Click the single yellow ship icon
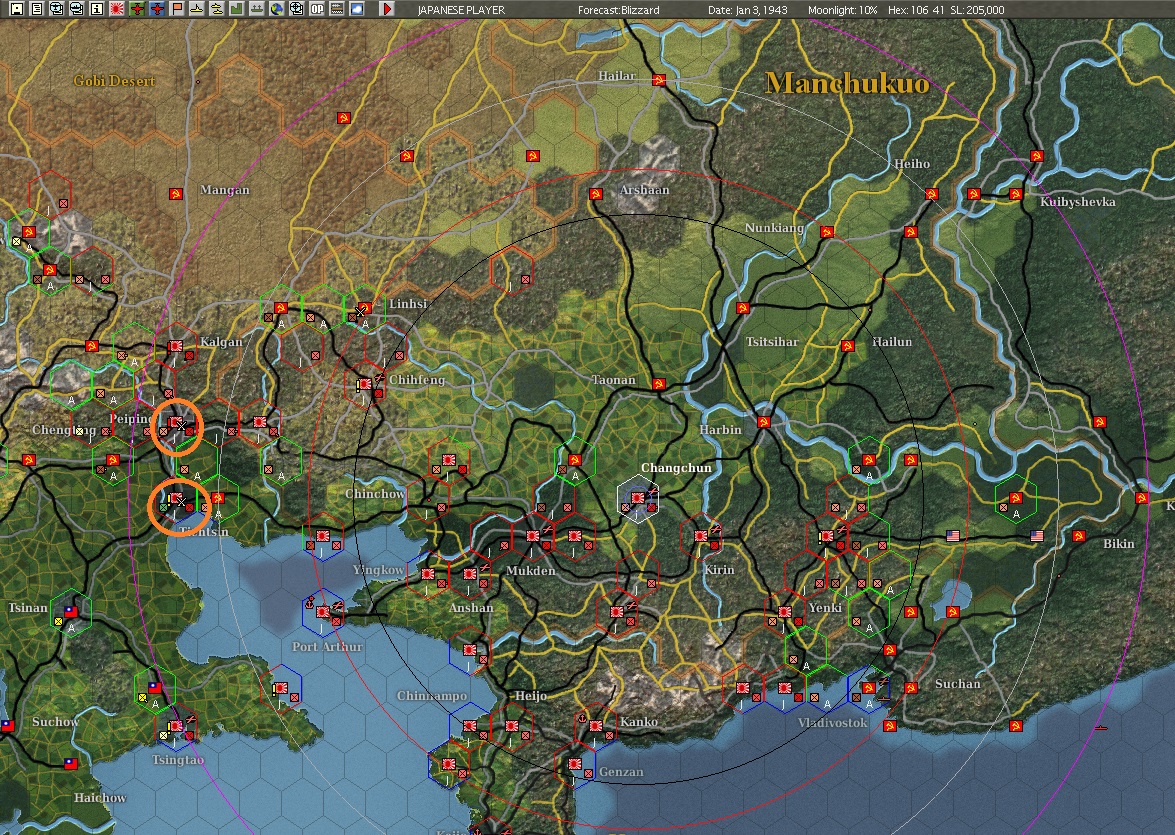Viewport: 1175px width, 835px height. [x=196, y=9]
